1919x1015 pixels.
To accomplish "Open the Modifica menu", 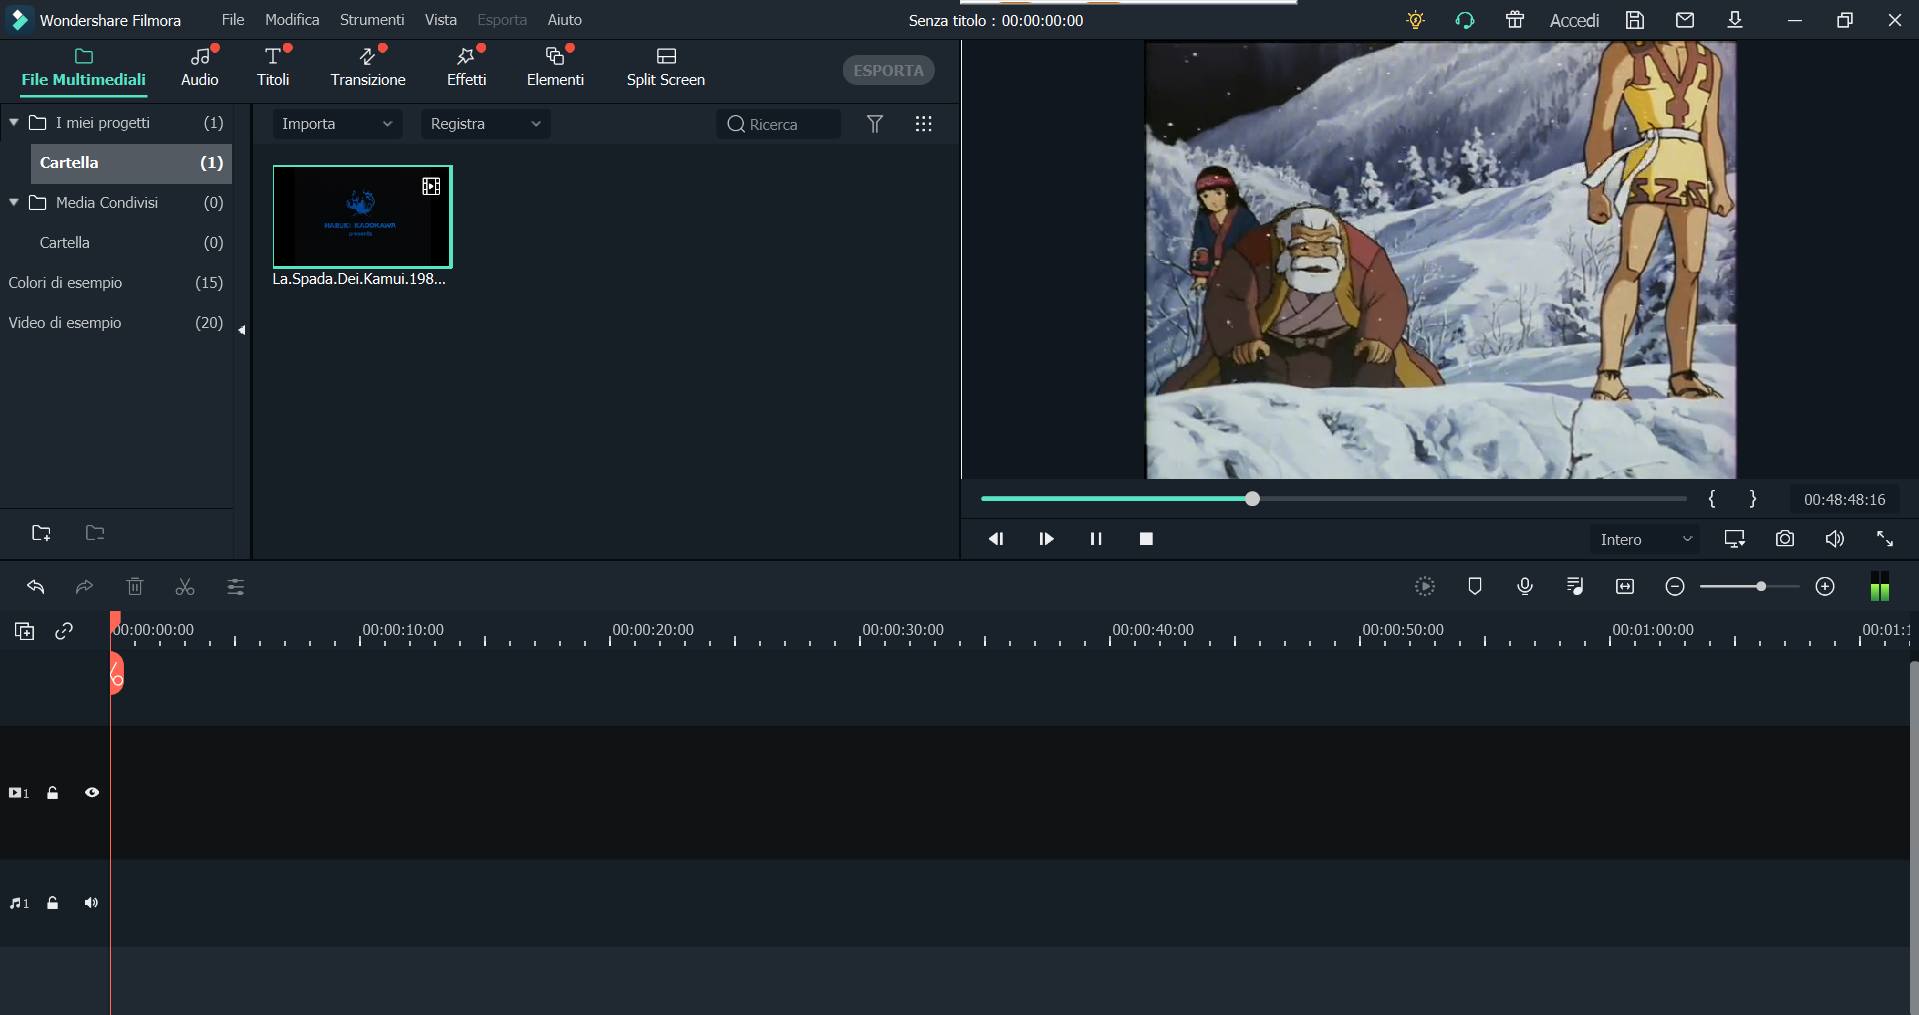I will pyautogui.click(x=292, y=20).
